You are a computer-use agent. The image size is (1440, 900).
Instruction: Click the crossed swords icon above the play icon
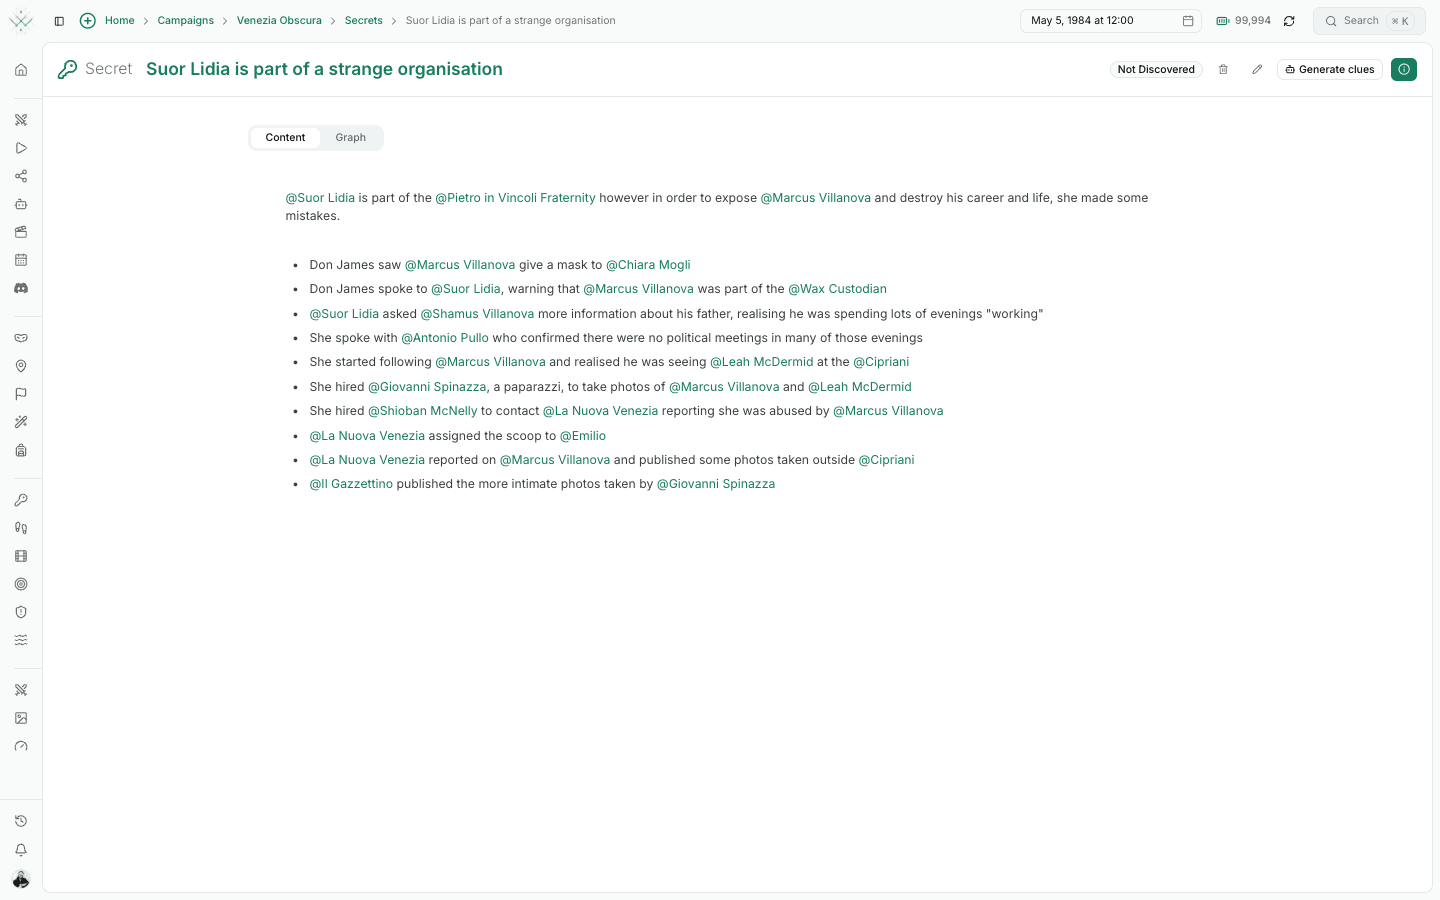coord(21,120)
